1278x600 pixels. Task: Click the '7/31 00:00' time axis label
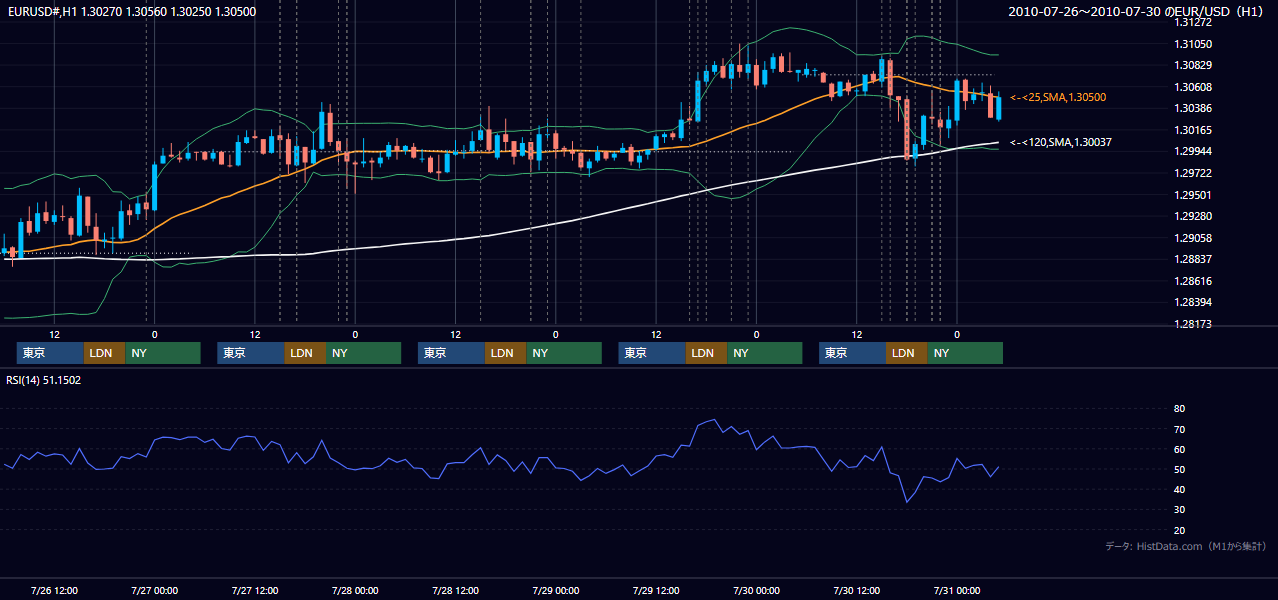[957, 590]
